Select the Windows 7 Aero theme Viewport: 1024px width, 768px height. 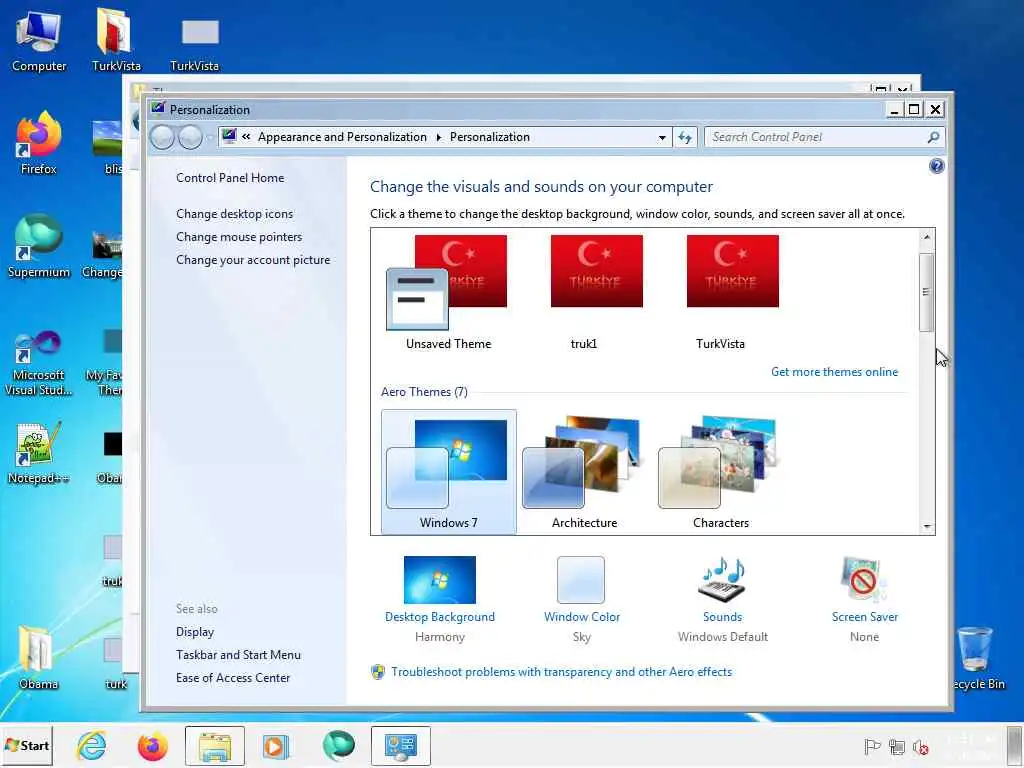(449, 472)
